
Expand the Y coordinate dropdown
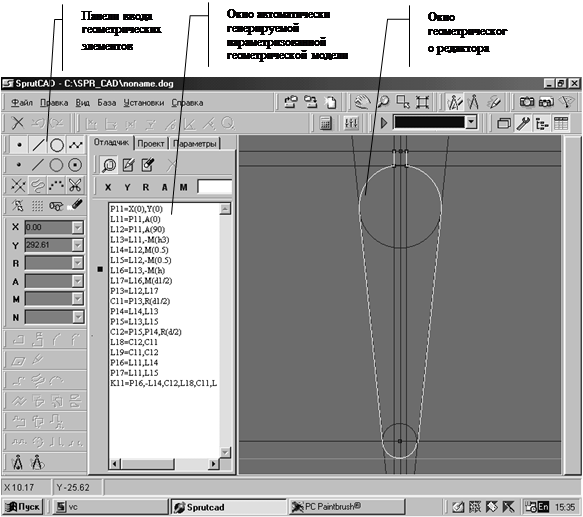pyautogui.click(x=78, y=245)
